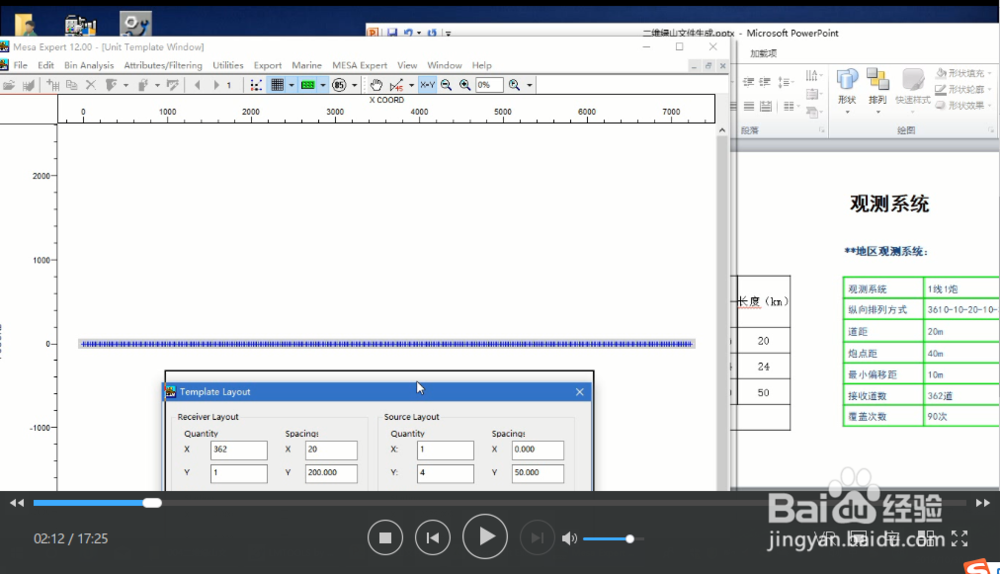Go to next template arrow

[x=216, y=85]
